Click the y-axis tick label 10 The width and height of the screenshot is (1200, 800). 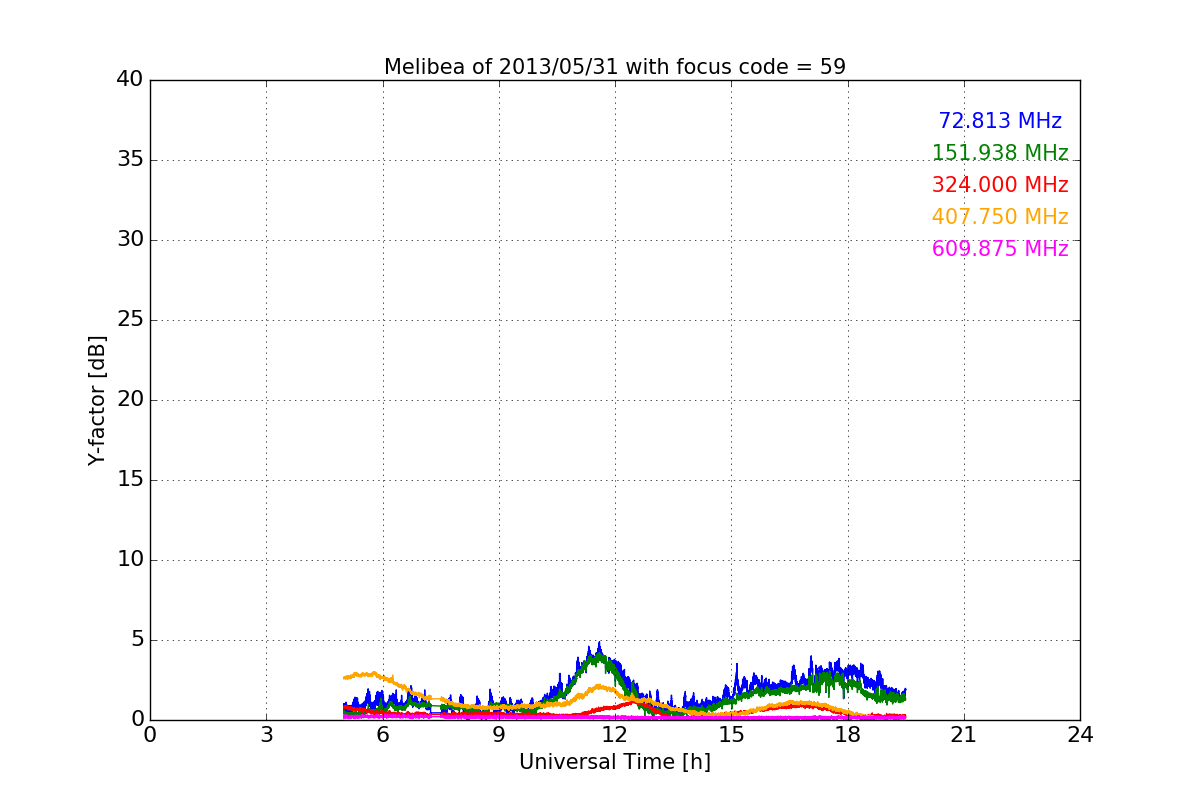click(130, 560)
